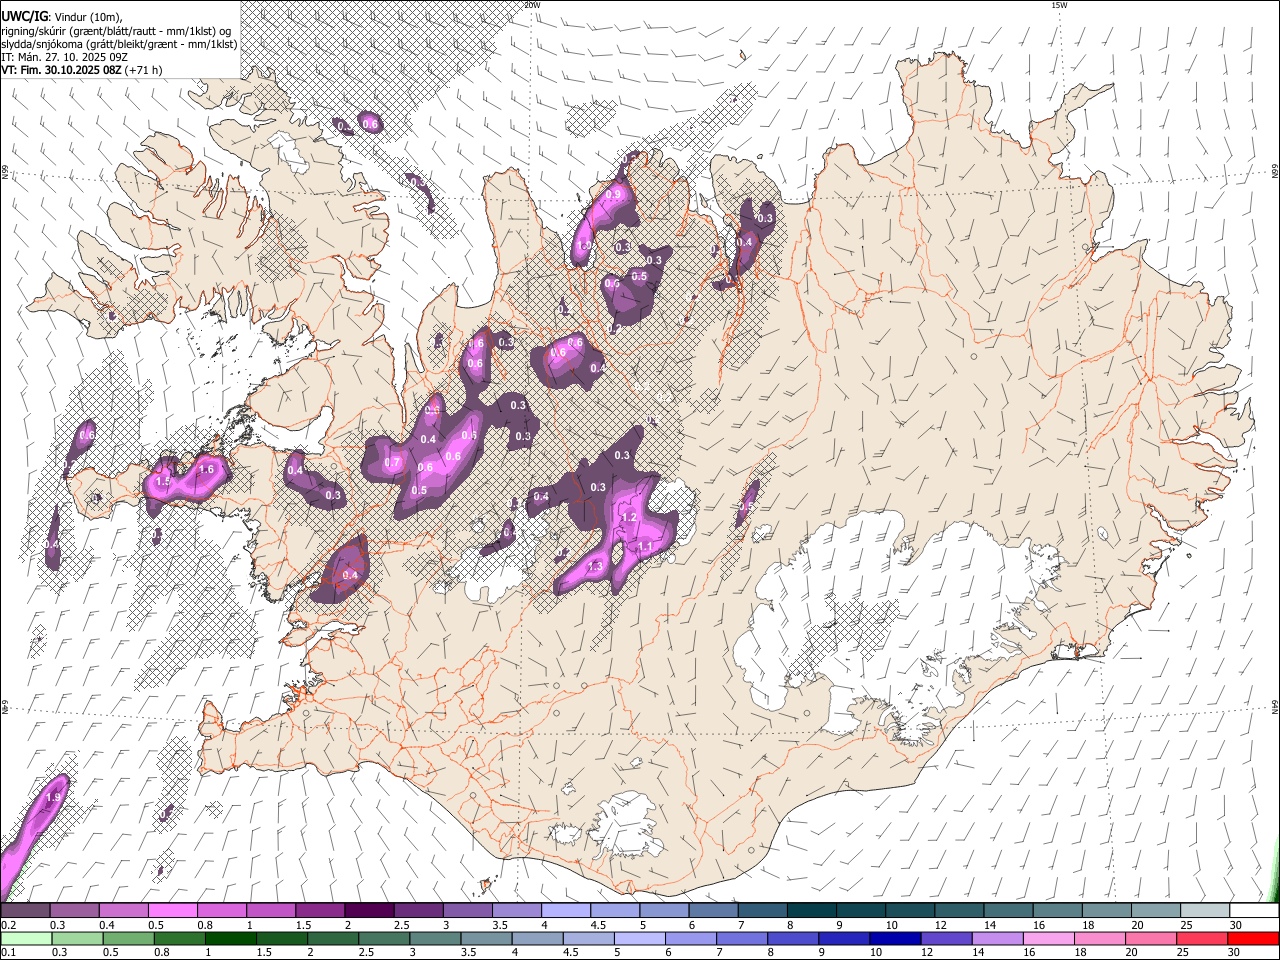
Task: Click the 1.2 precipitation value on the map
Action: pos(629,517)
